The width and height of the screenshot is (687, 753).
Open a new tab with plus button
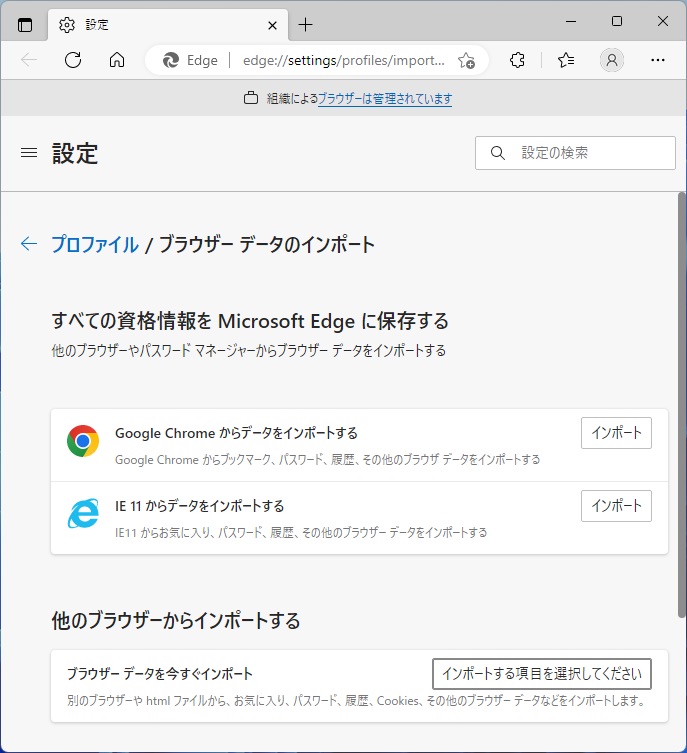click(305, 24)
